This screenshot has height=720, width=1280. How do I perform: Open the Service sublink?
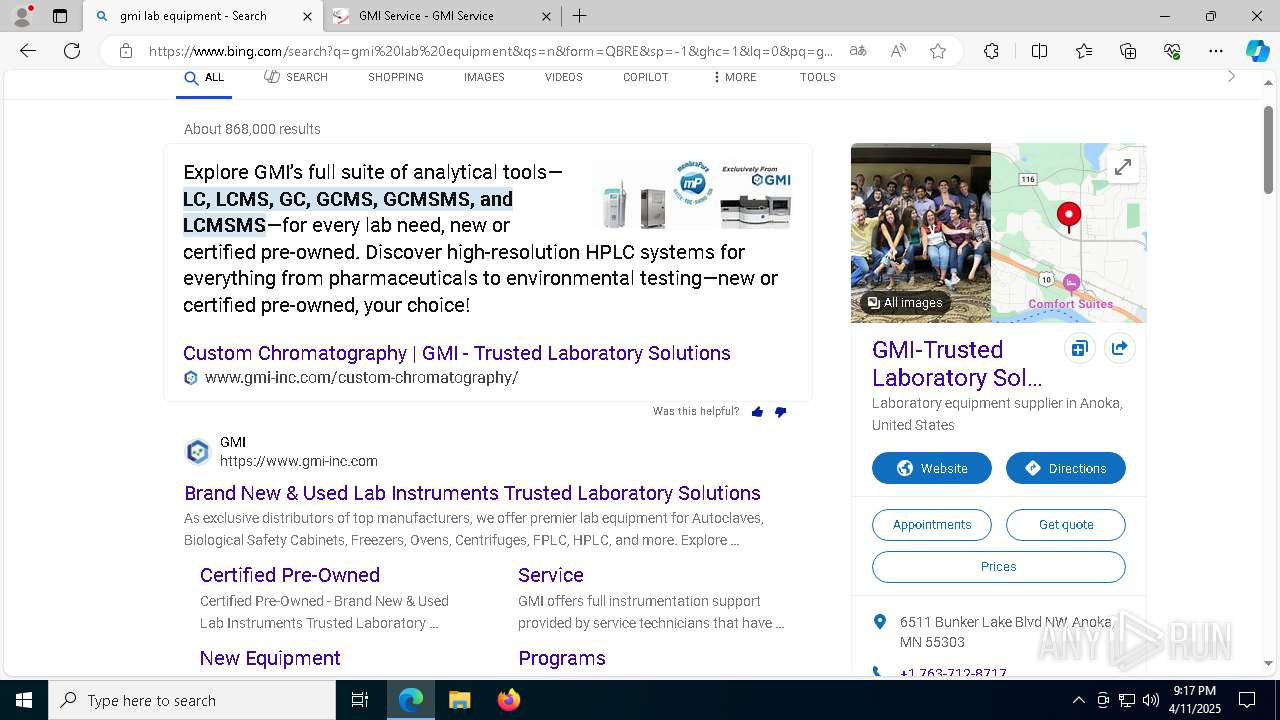(x=551, y=575)
